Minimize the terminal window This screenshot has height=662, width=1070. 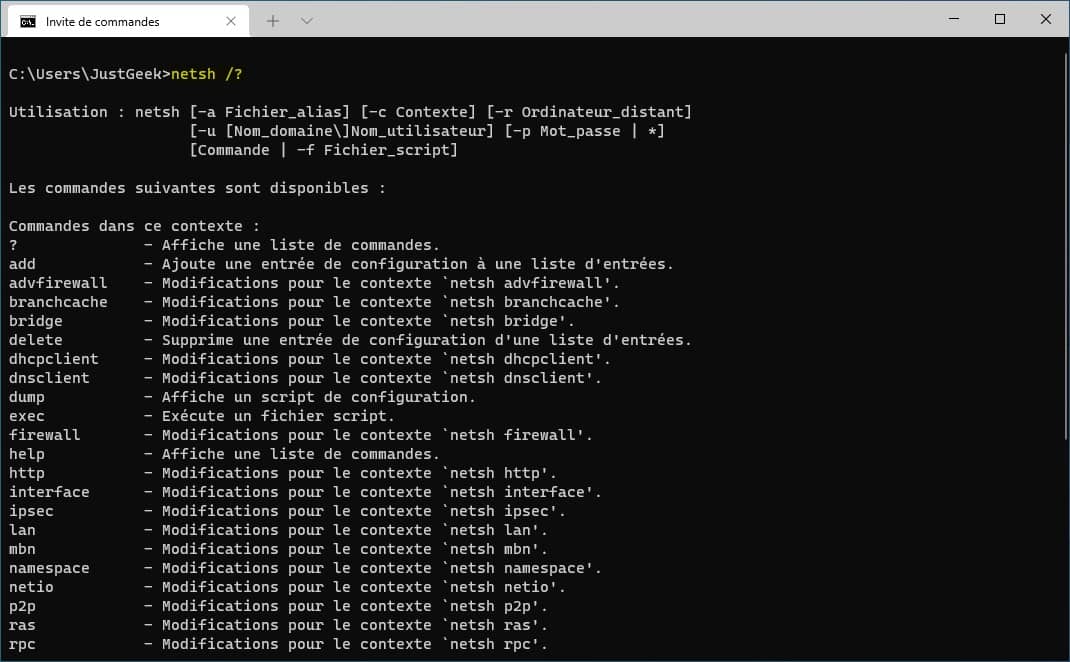[954, 19]
